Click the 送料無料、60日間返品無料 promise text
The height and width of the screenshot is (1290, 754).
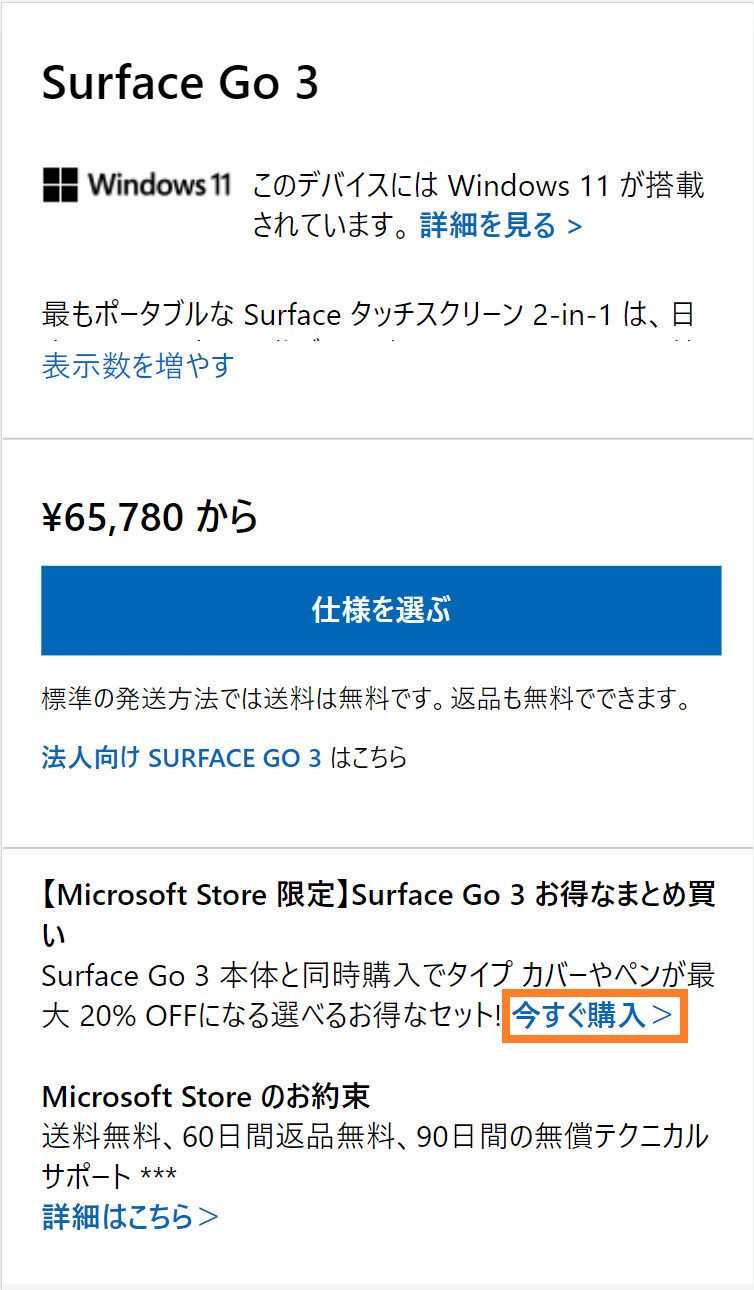375,1136
